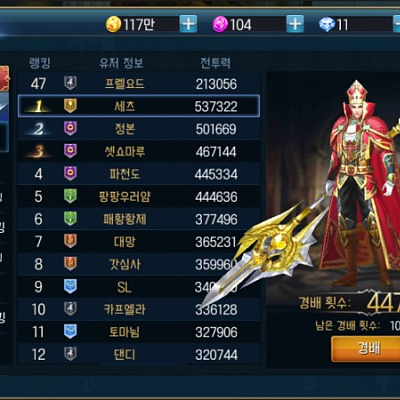Select rank 12 player 댄디 row

(x=139, y=354)
